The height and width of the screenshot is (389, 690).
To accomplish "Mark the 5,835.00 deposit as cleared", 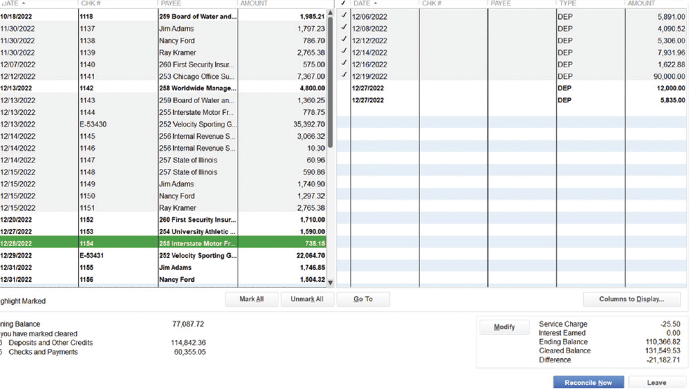I will point(344,100).
